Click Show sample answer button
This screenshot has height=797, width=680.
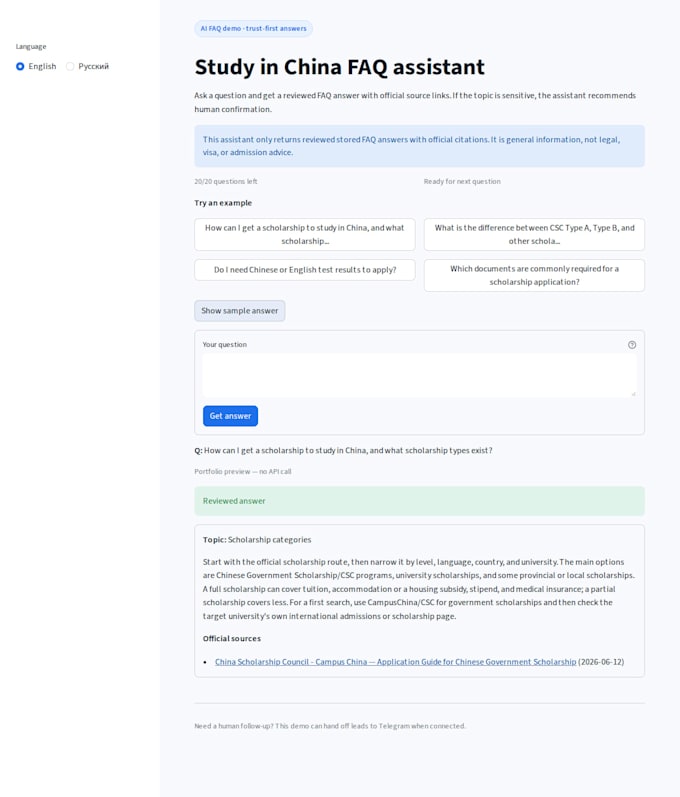(239, 311)
